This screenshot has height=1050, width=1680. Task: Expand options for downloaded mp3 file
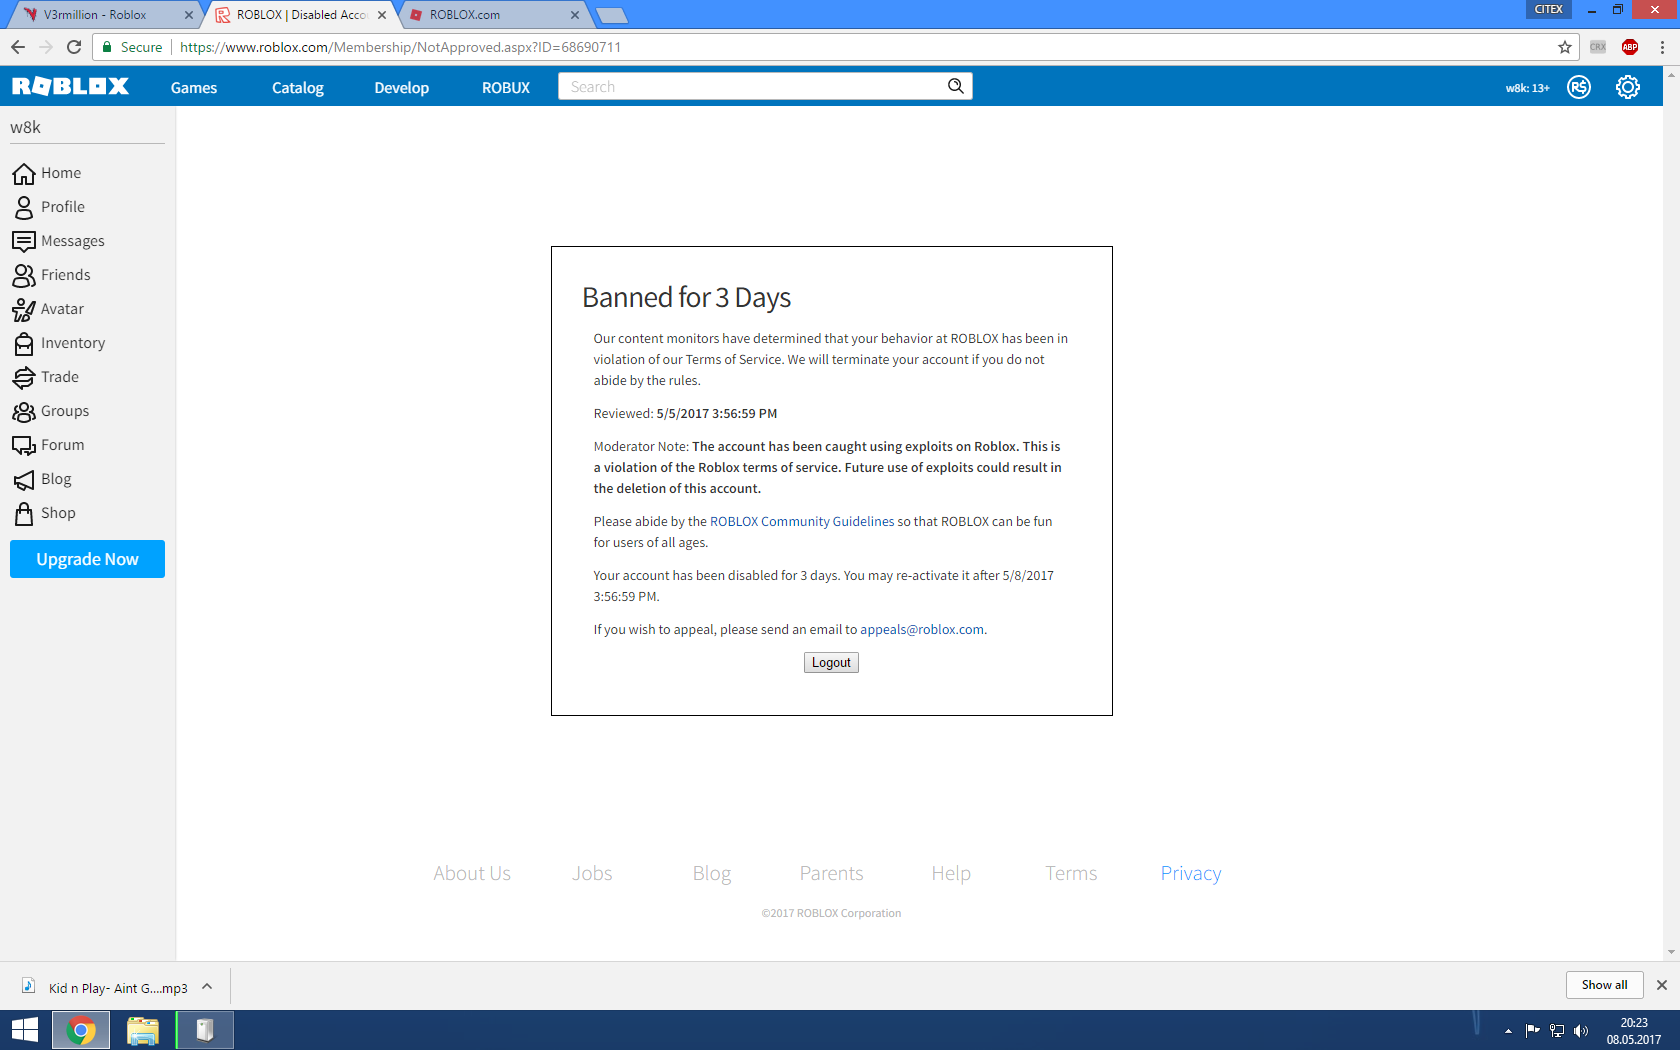pyautogui.click(x=207, y=987)
